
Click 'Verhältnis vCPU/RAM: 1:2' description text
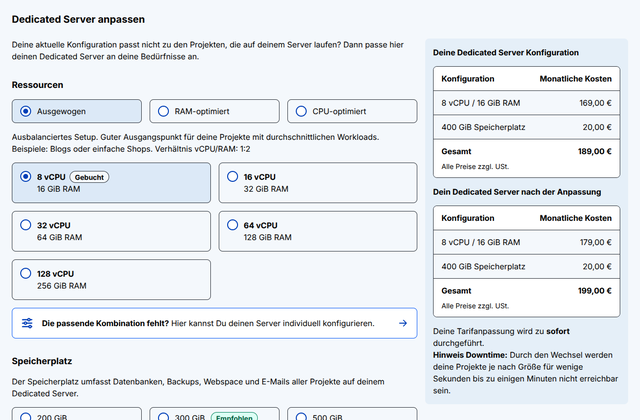202,149
